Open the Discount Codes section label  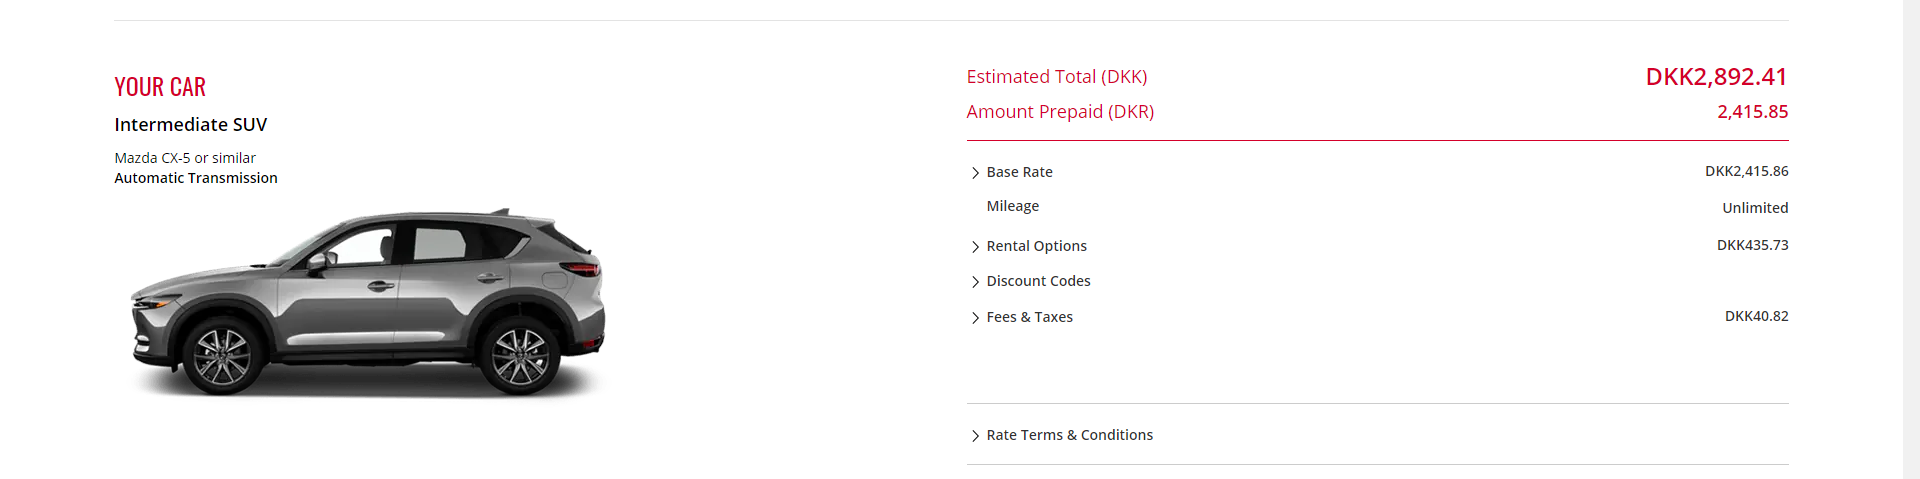coord(1038,281)
